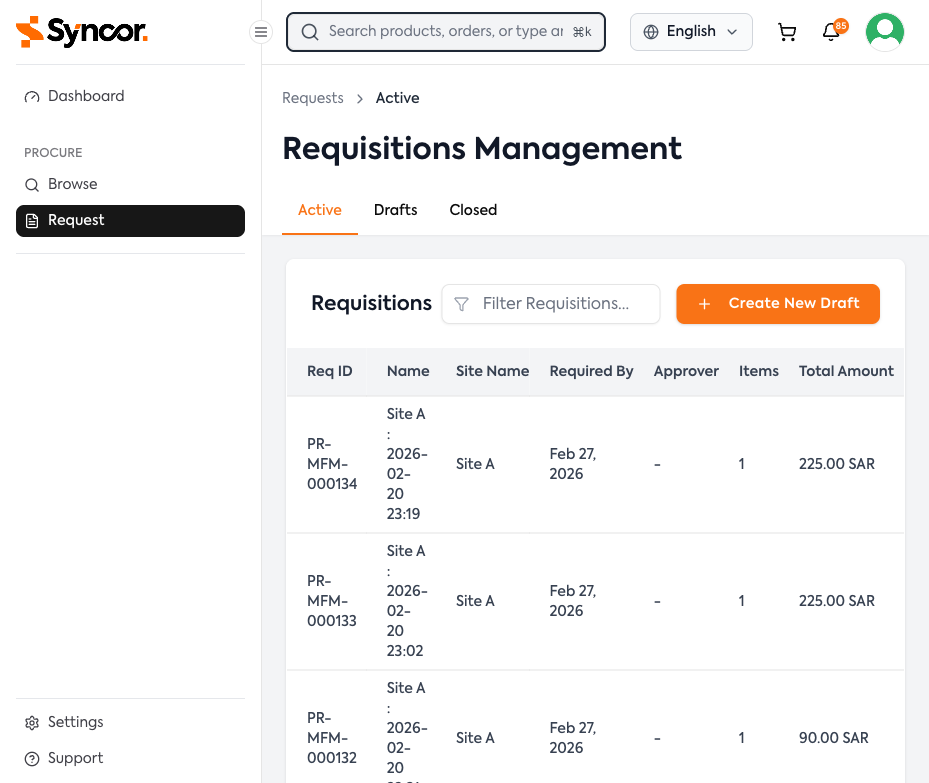This screenshot has width=929, height=783.
Task: Collapse the sidebar via hamburger icon
Action: (261, 32)
